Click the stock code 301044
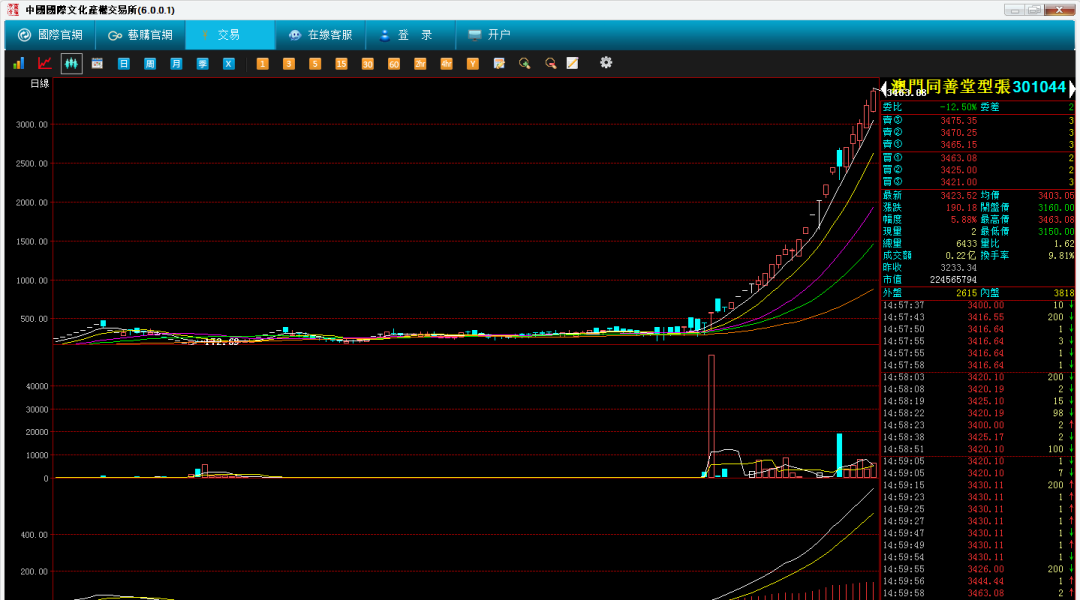 (1039, 87)
